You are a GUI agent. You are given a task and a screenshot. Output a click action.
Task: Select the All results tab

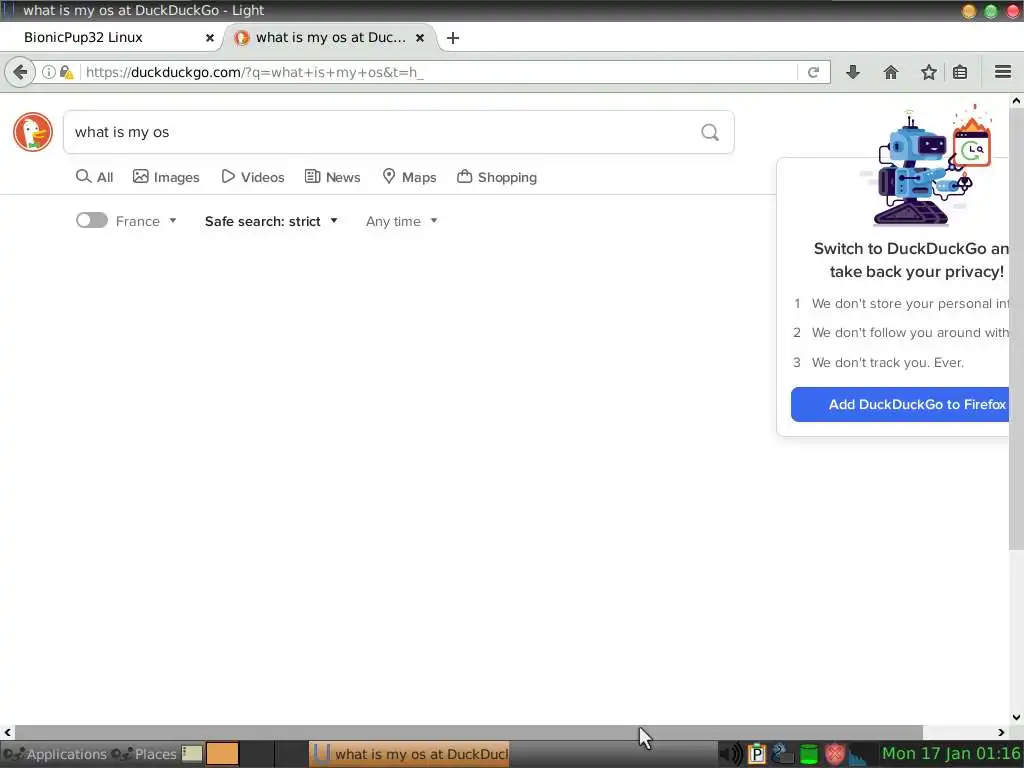pyautogui.click(x=95, y=177)
